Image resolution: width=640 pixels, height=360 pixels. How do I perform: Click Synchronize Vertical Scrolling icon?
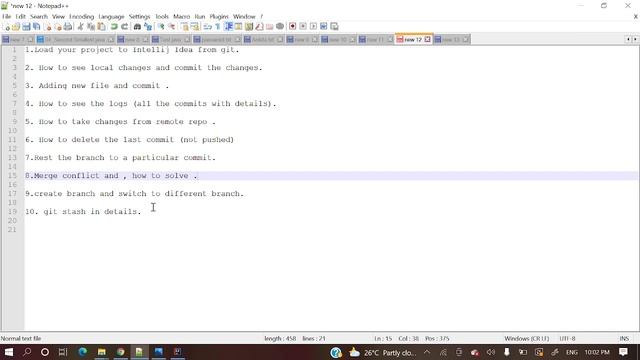184,27
